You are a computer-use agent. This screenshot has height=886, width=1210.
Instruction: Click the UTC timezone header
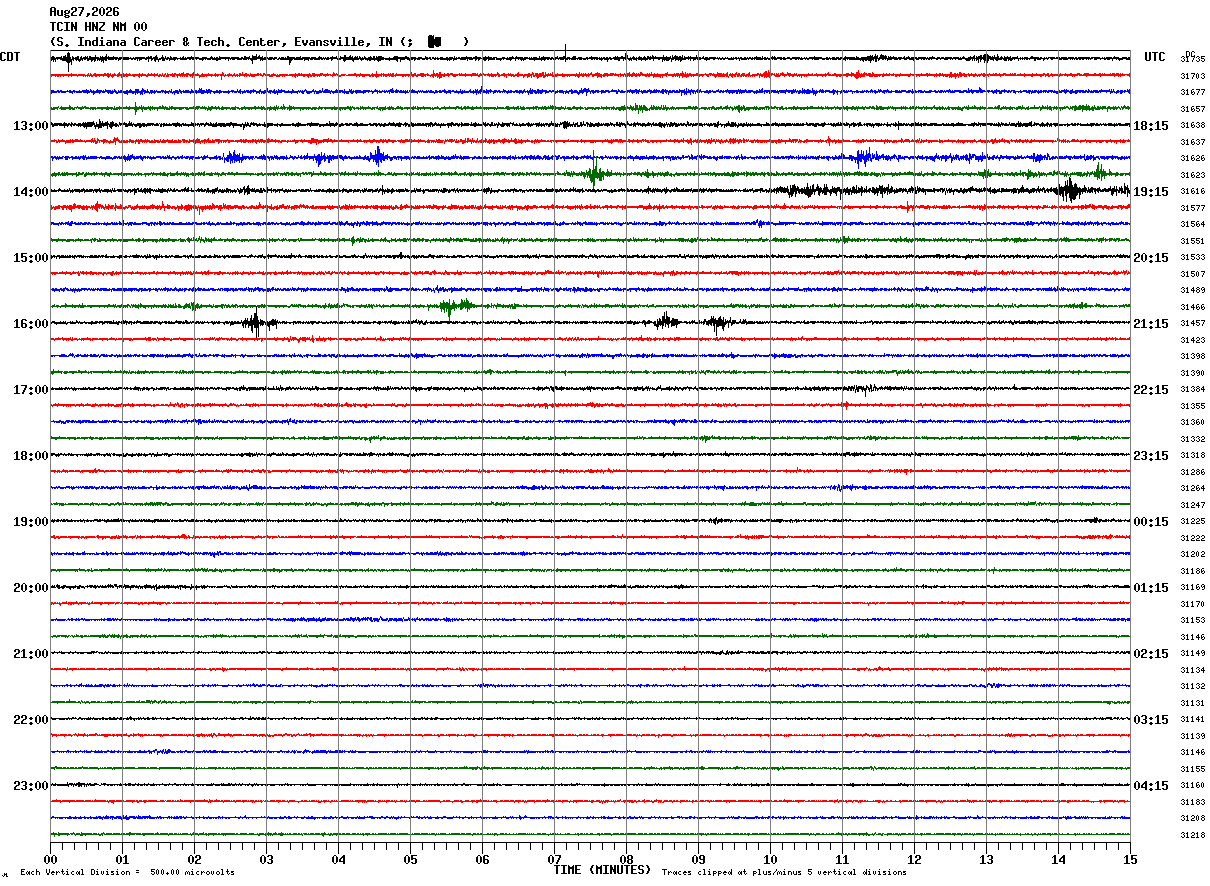click(1155, 57)
